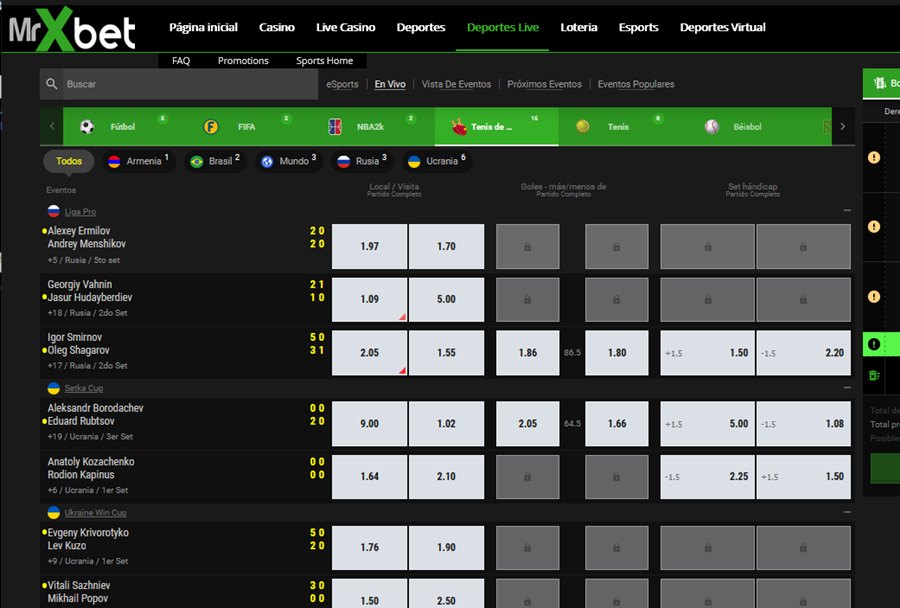This screenshot has width=900, height=608.
Task: Click the bet slip icon in green header
Action: (x=879, y=84)
